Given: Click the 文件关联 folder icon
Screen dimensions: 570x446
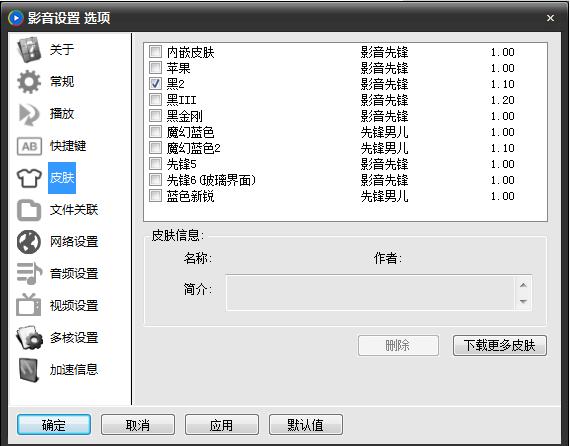Looking at the screenshot, I should tap(29, 210).
